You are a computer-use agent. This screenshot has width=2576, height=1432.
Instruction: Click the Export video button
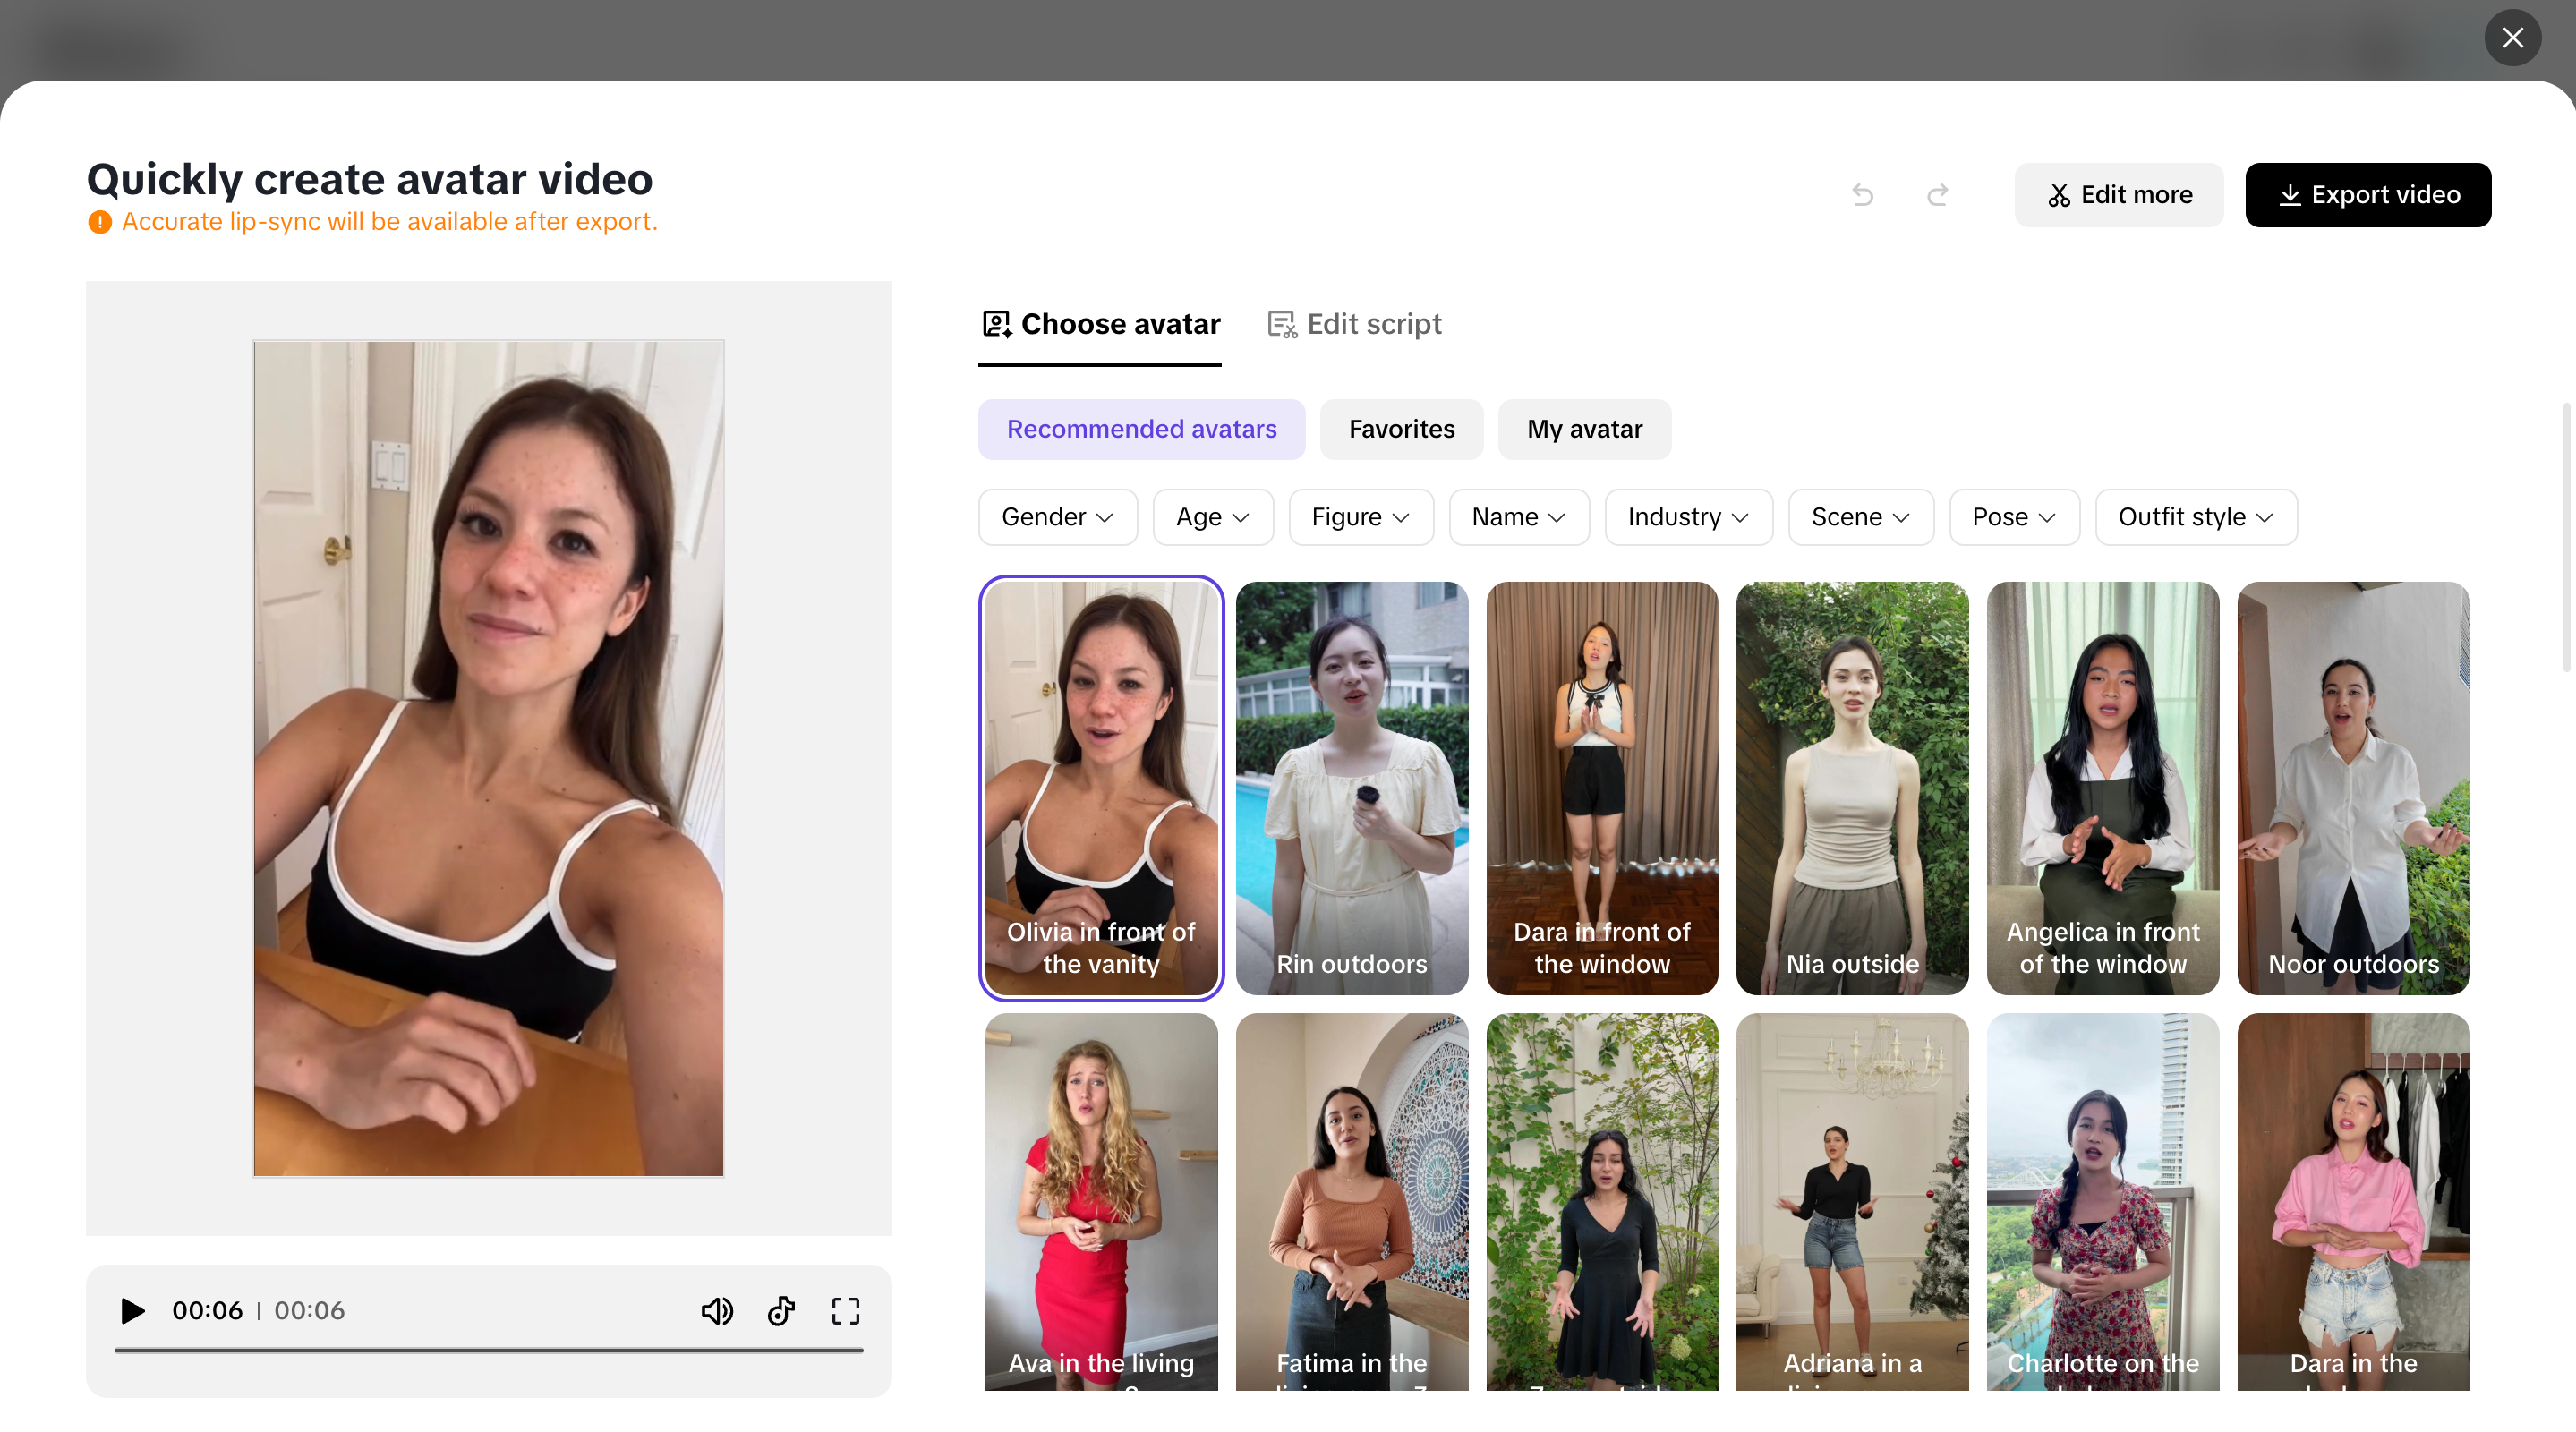(x=2368, y=195)
